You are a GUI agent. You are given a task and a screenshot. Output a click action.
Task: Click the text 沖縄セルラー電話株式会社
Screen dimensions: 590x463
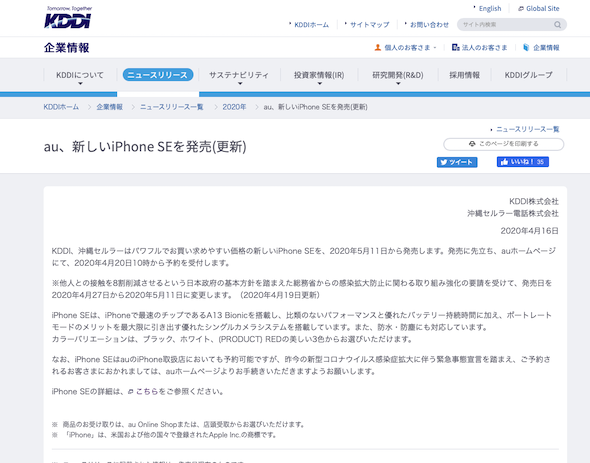pyautogui.click(x=513, y=213)
